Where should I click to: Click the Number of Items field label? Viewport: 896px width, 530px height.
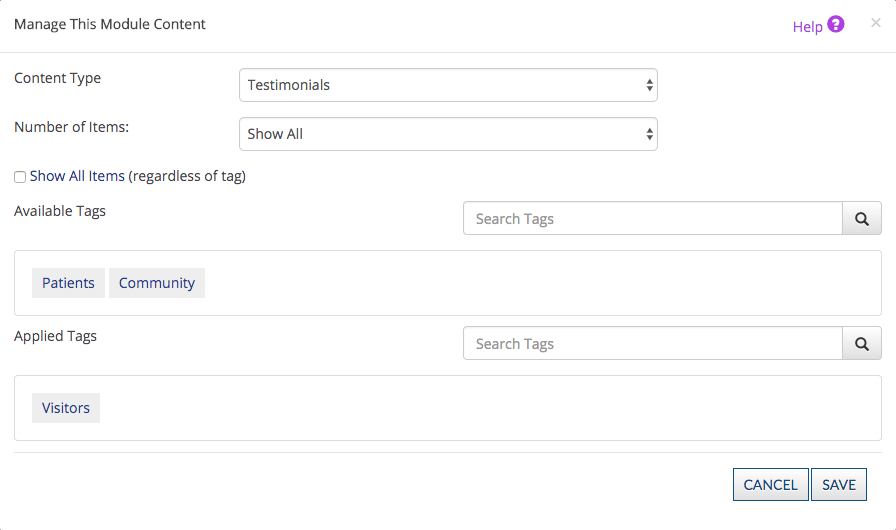tap(71, 127)
